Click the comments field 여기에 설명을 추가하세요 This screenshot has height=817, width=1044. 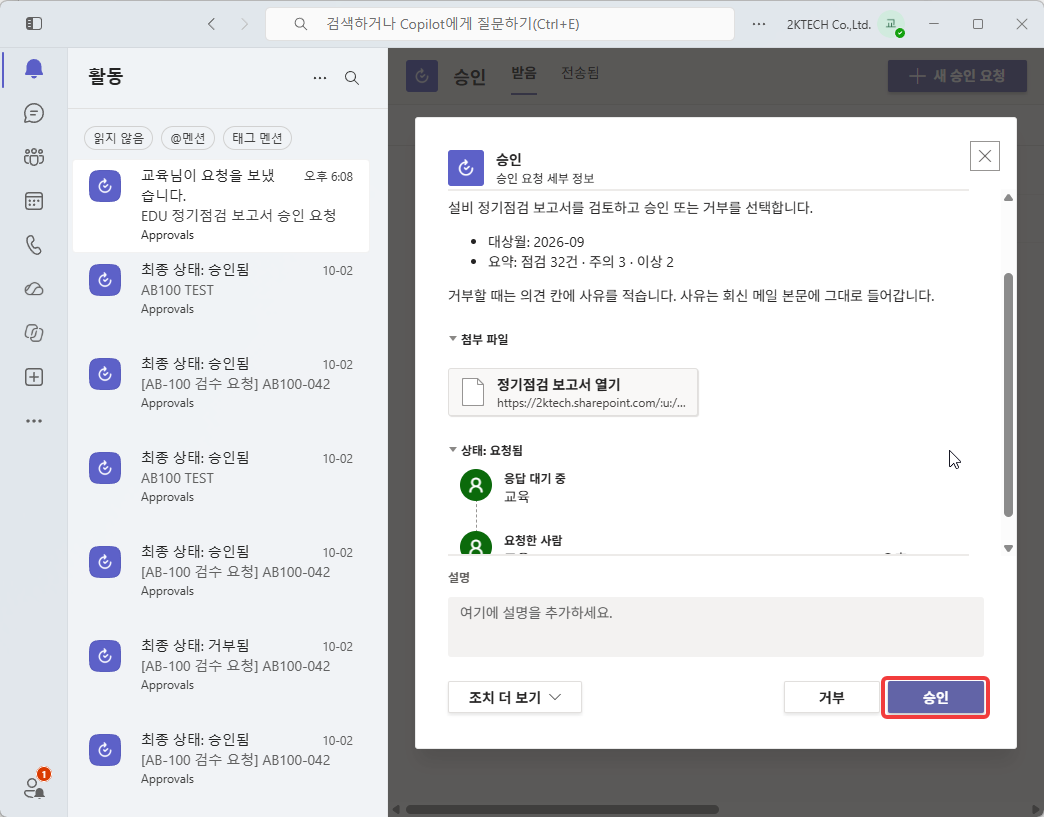click(x=716, y=627)
